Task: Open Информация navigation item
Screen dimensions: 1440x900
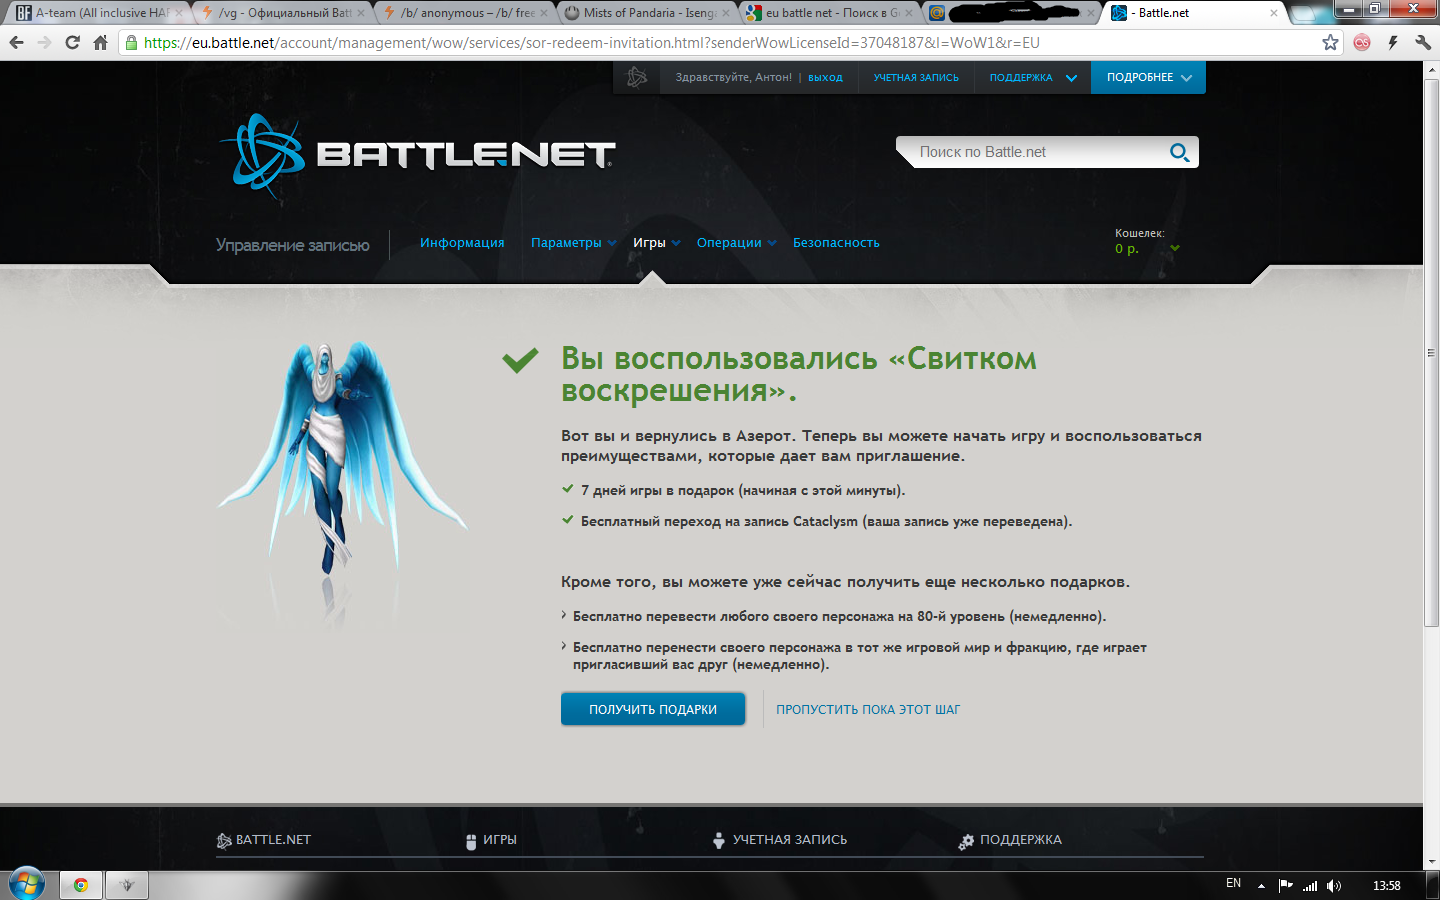Action: [x=462, y=243]
